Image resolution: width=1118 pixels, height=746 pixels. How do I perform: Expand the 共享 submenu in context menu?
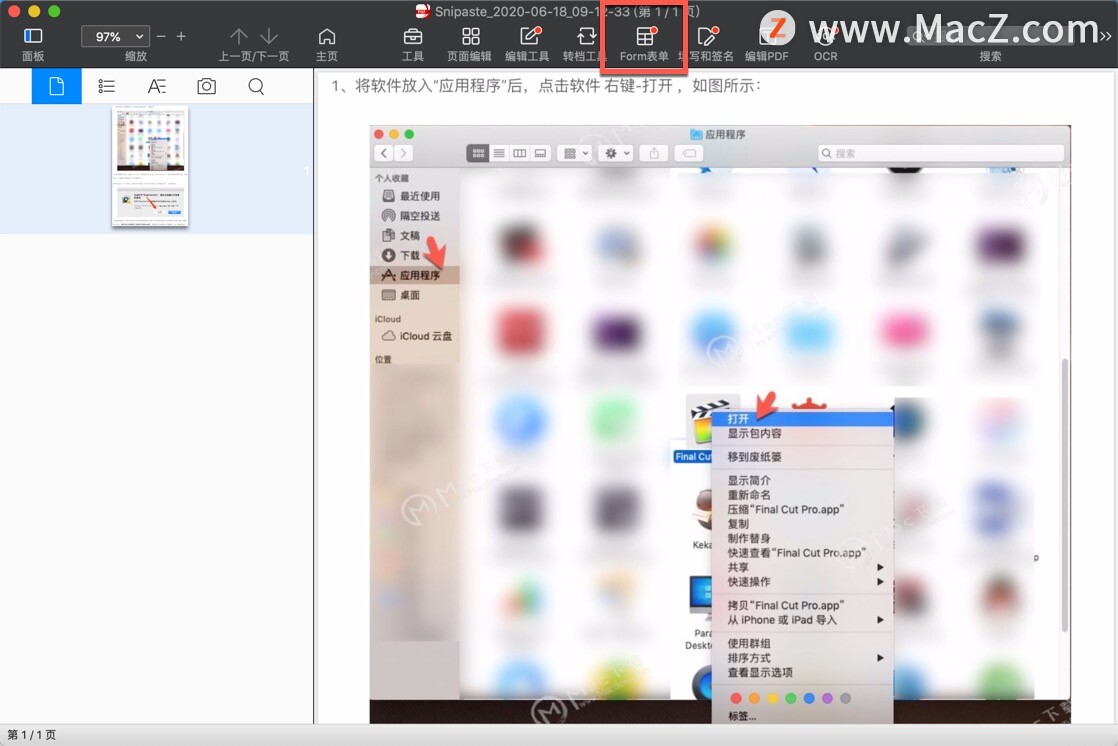(x=803, y=567)
